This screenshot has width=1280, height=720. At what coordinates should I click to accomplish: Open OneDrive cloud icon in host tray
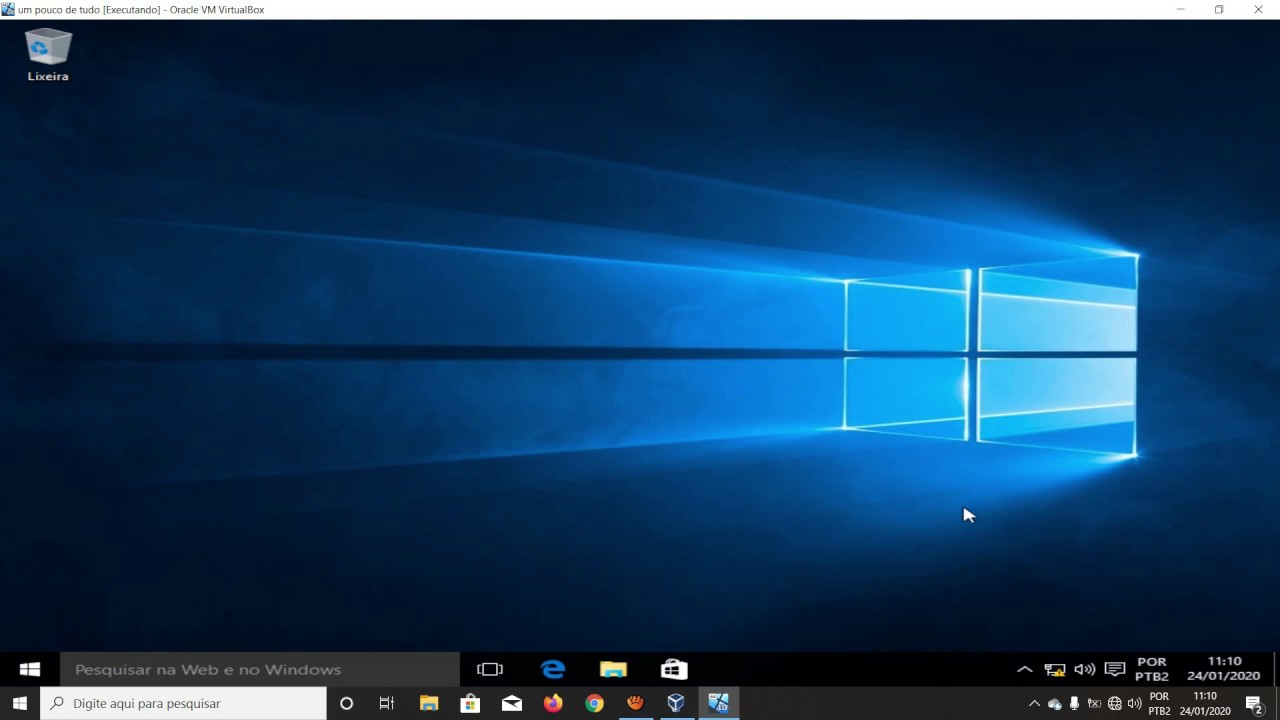click(x=1054, y=704)
